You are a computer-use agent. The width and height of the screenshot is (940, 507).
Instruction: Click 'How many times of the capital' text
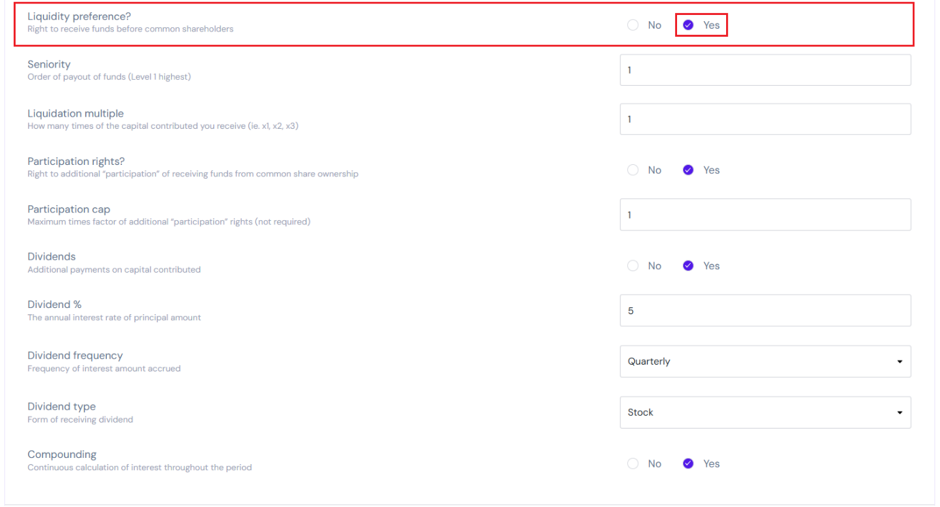click(163, 126)
